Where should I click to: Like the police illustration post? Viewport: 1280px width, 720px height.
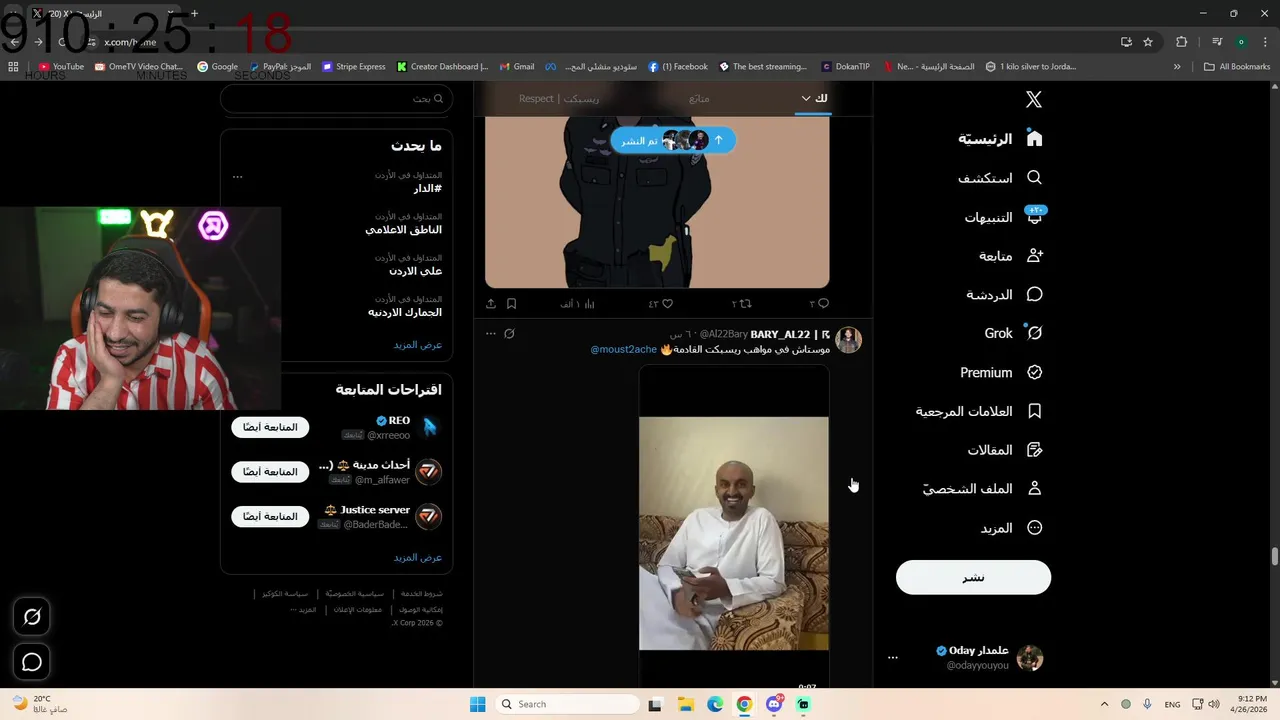point(661,303)
